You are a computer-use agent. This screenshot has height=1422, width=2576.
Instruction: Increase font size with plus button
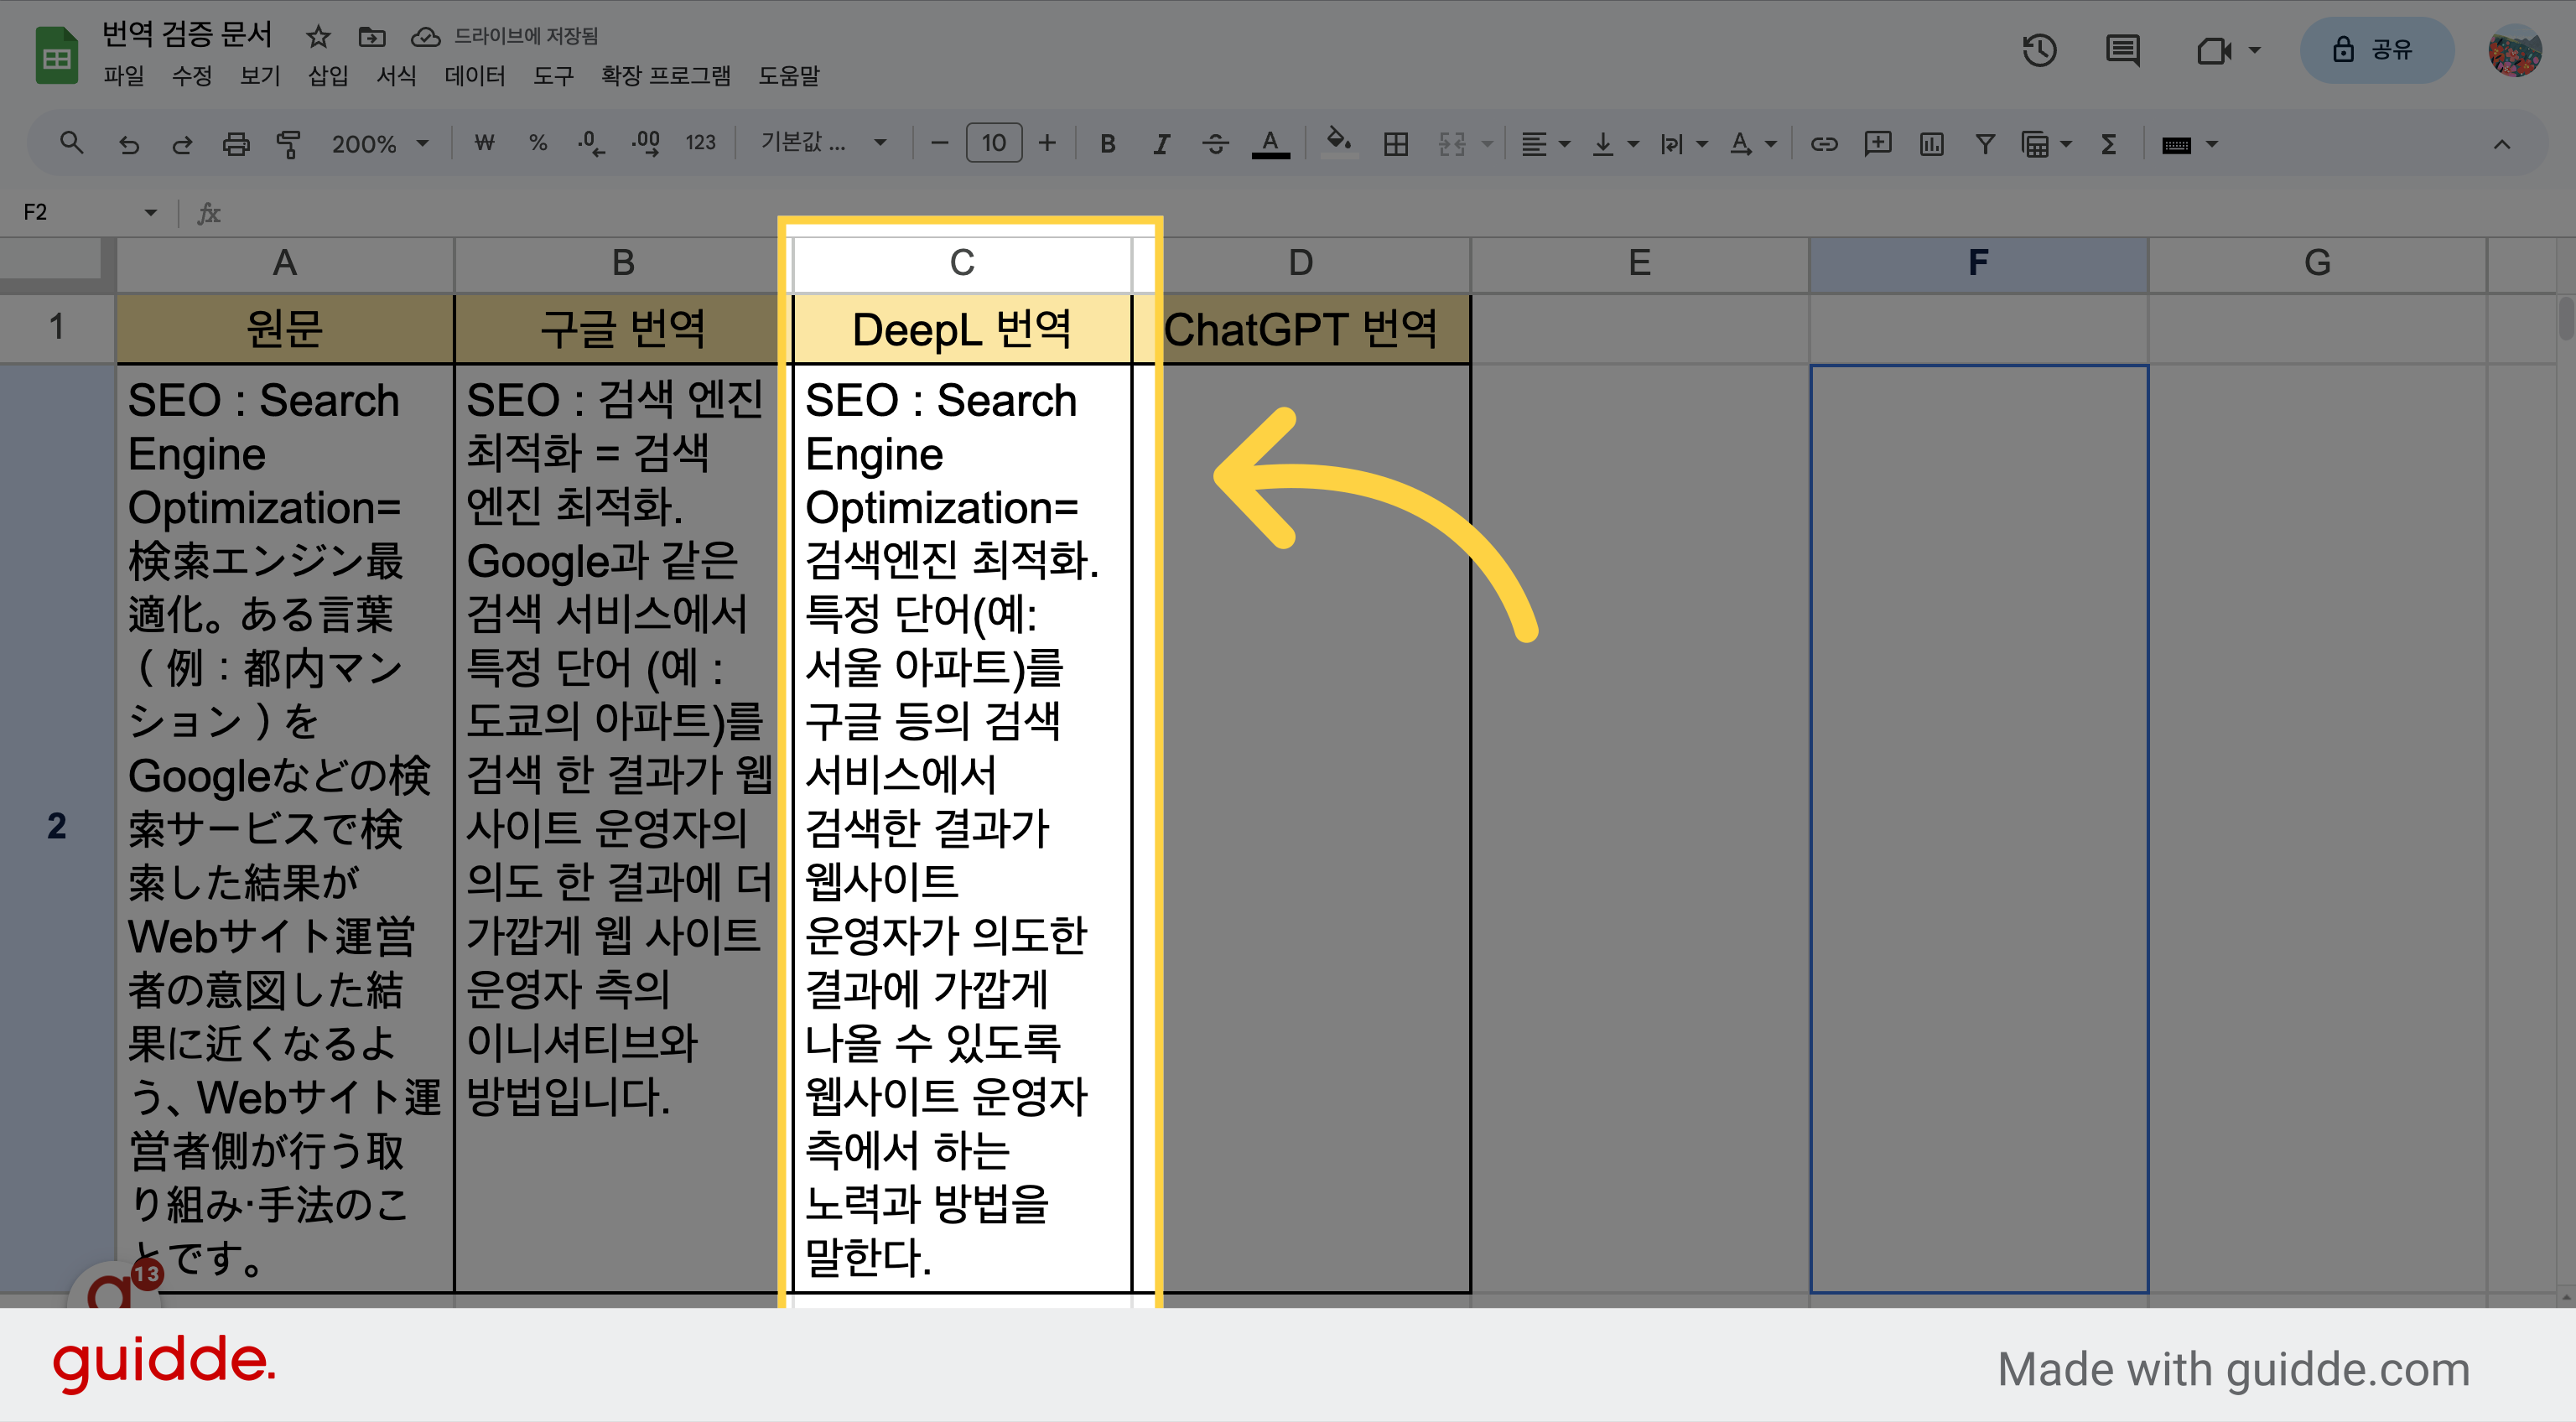pyautogui.click(x=1047, y=143)
